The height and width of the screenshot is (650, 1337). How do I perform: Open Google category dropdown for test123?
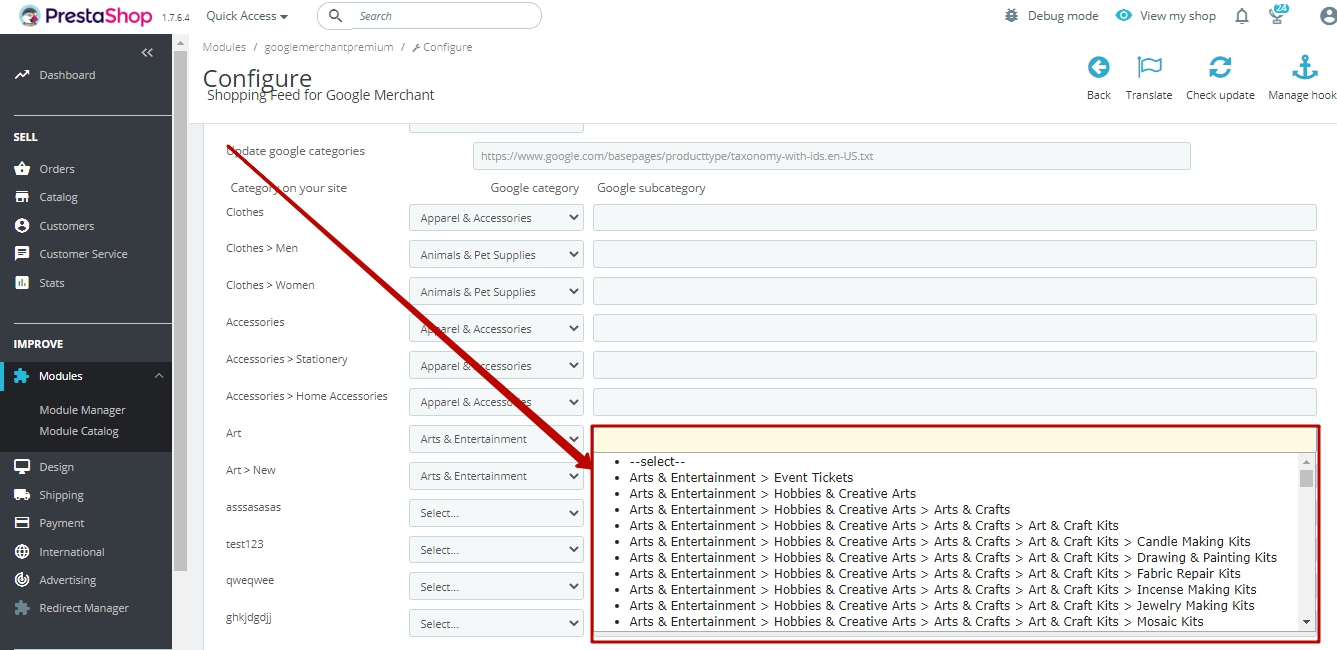click(496, 550)
